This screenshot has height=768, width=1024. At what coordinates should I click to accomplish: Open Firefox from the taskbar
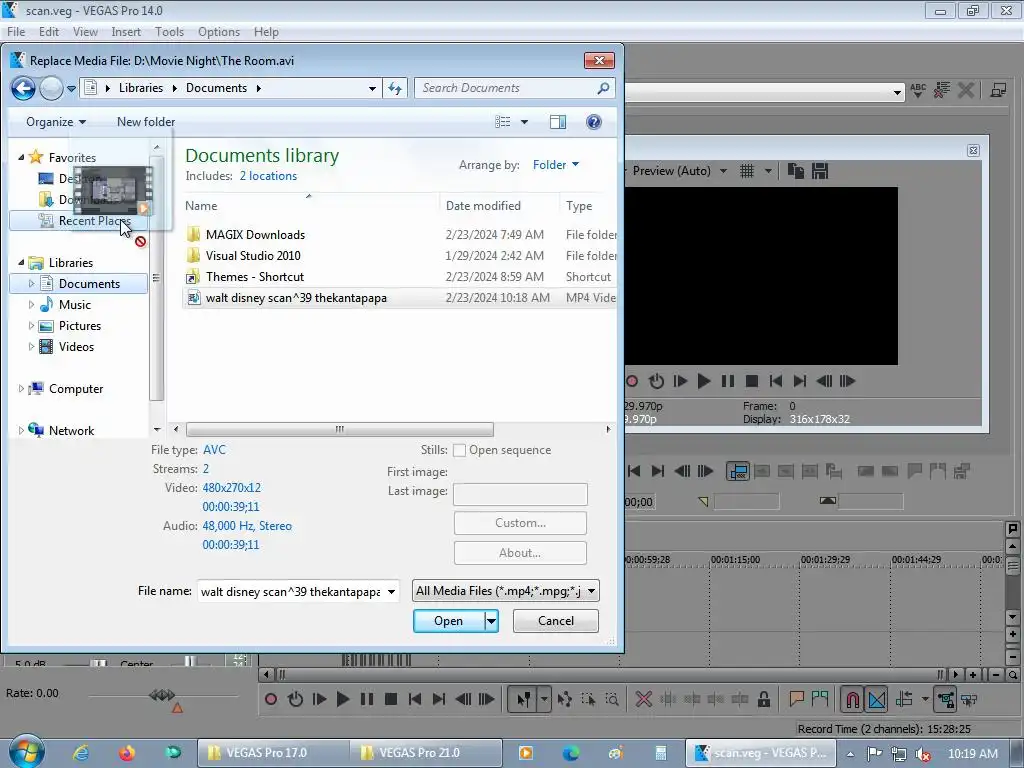coord(127,753)
